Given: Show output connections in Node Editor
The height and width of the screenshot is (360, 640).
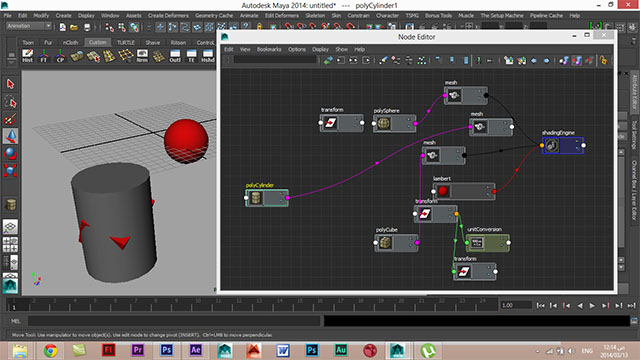Looking at the screenshot, I should click(366, 60).
